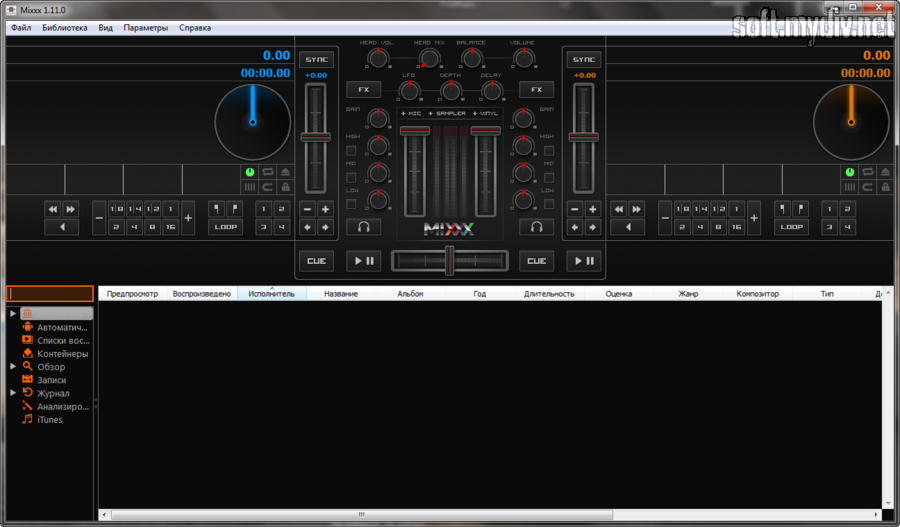This screenshot has height=527, width=900.
Task: Eject the track from the right deck
Action: pyautogui.click(x=885, y=172)
